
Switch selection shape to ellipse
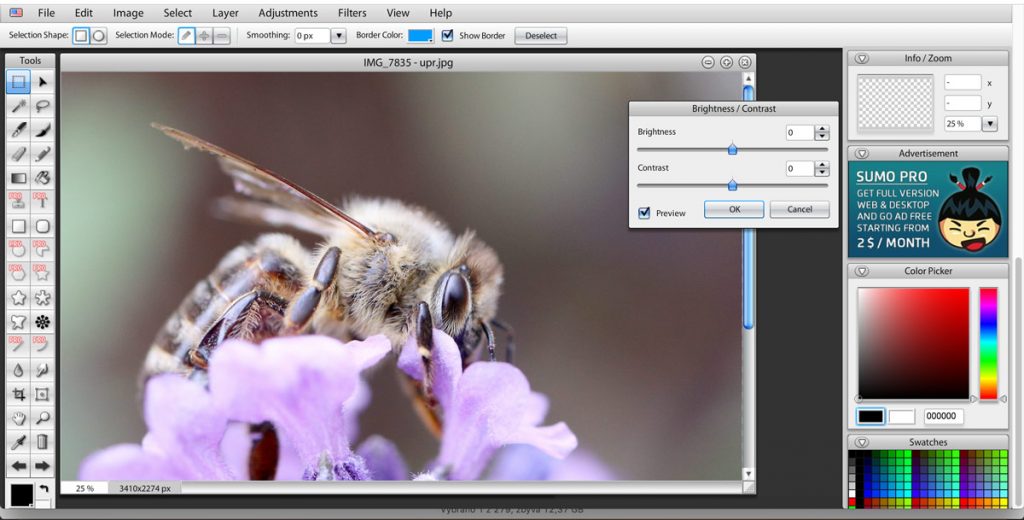coord(98,36)
